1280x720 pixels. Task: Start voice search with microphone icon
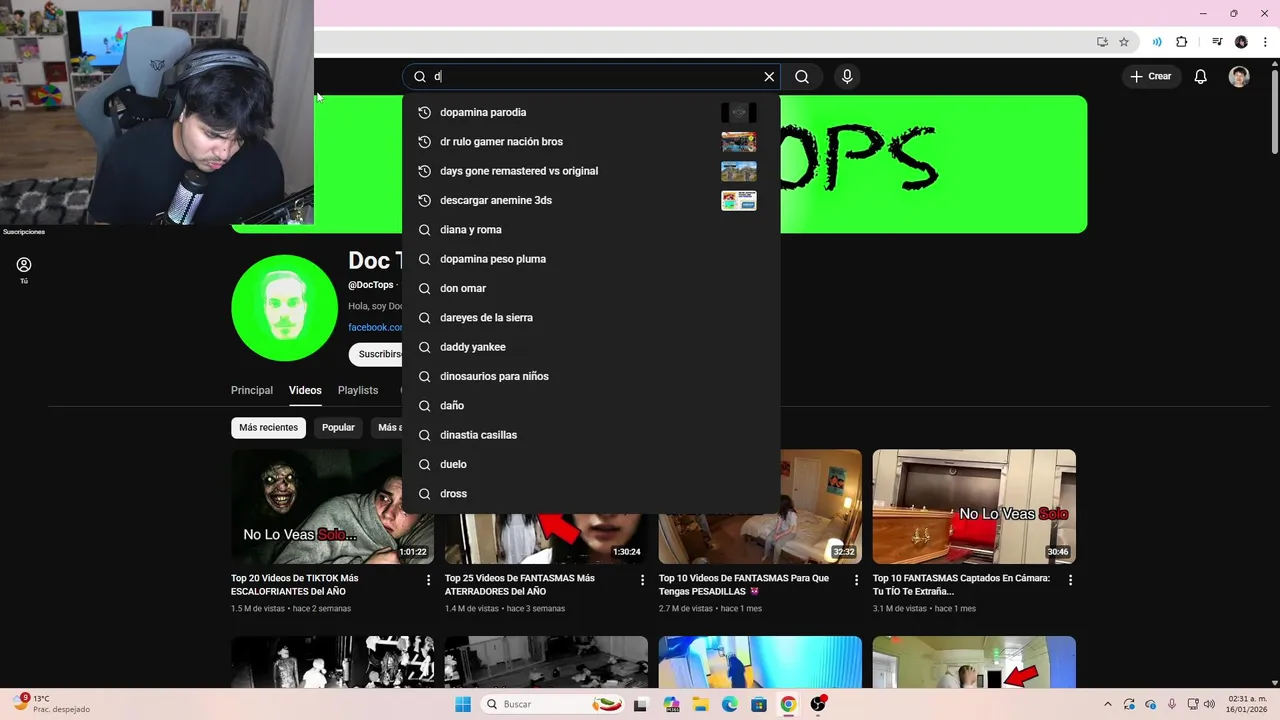pyautogui.click(x=847, y=76)
